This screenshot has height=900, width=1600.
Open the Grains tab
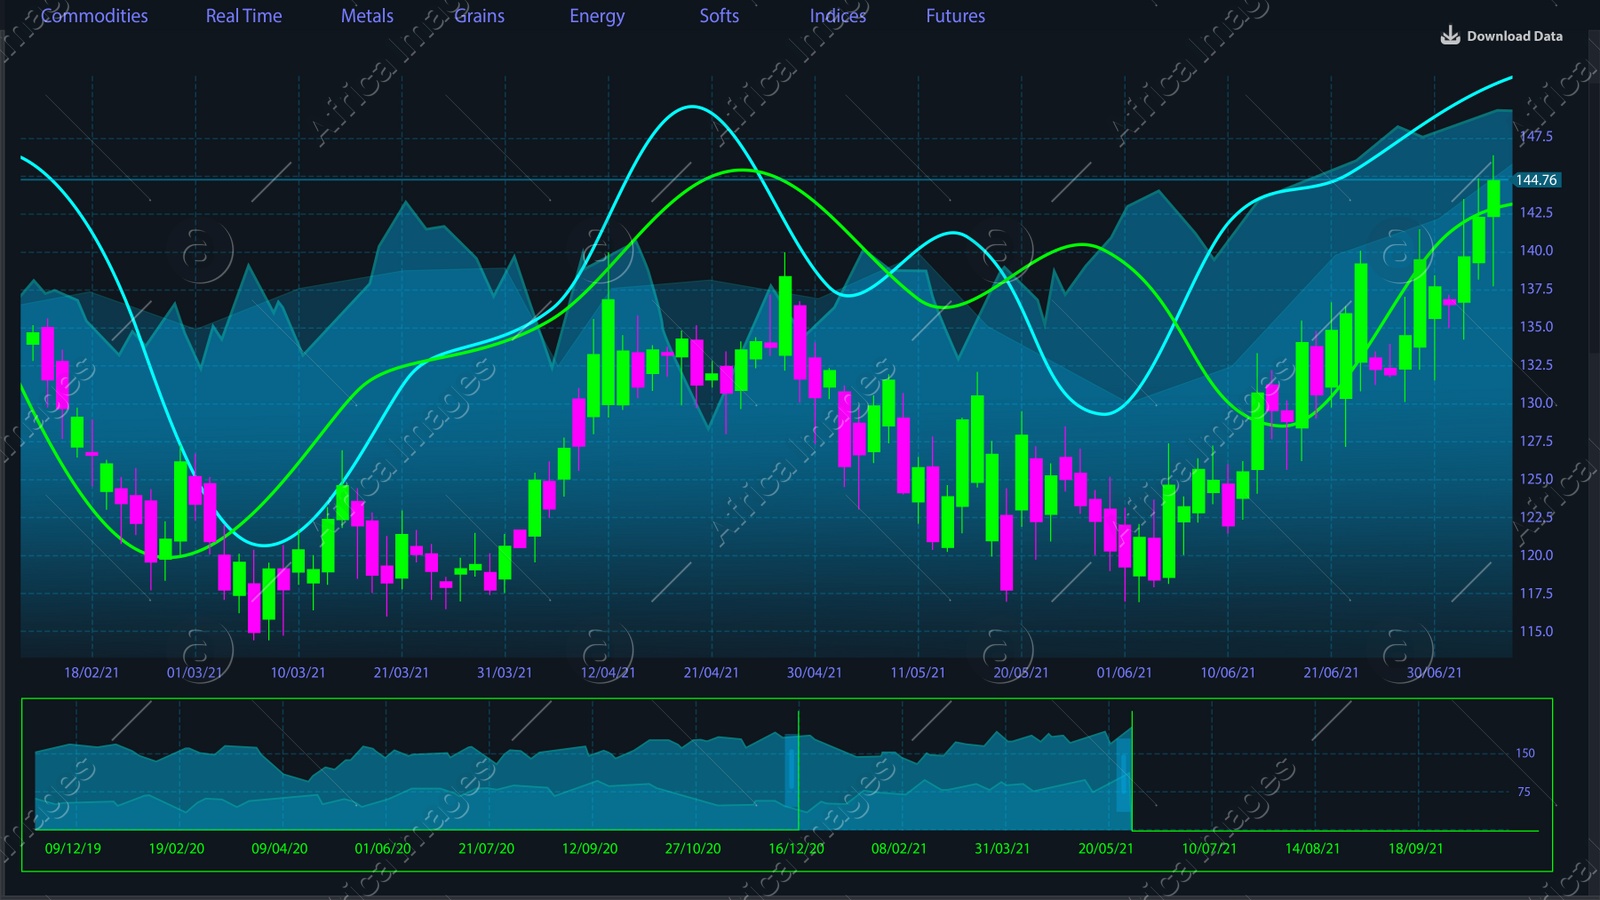tap(479, 16)
